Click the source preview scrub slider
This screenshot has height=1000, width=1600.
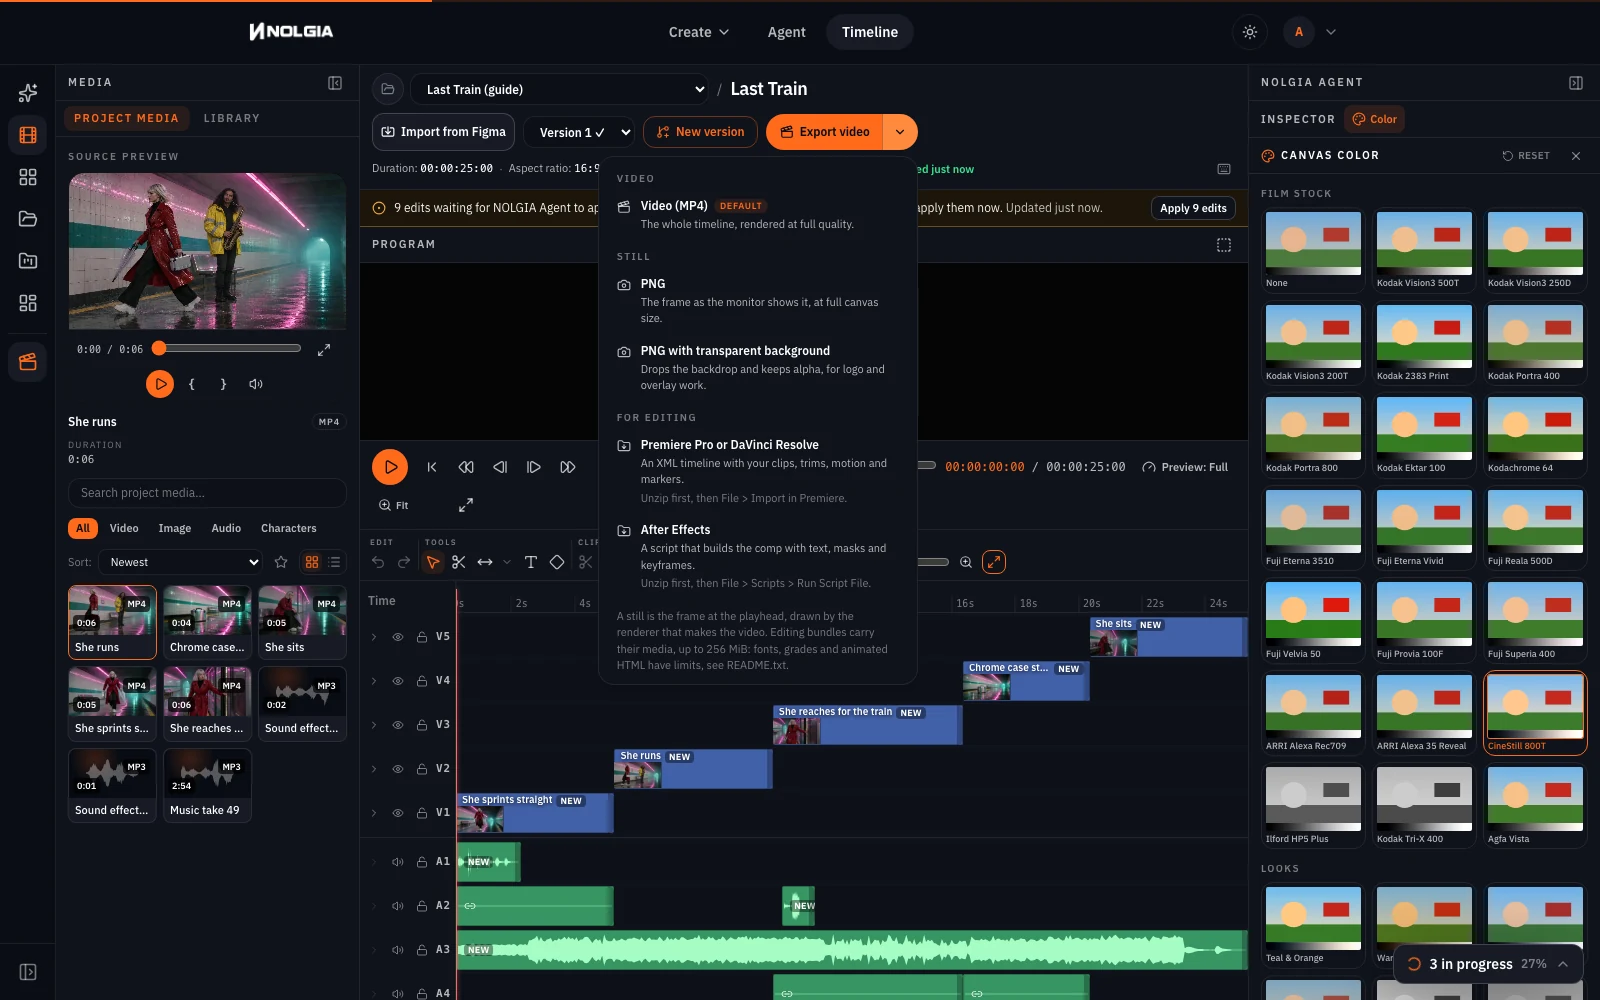click(x=230, y=349)
